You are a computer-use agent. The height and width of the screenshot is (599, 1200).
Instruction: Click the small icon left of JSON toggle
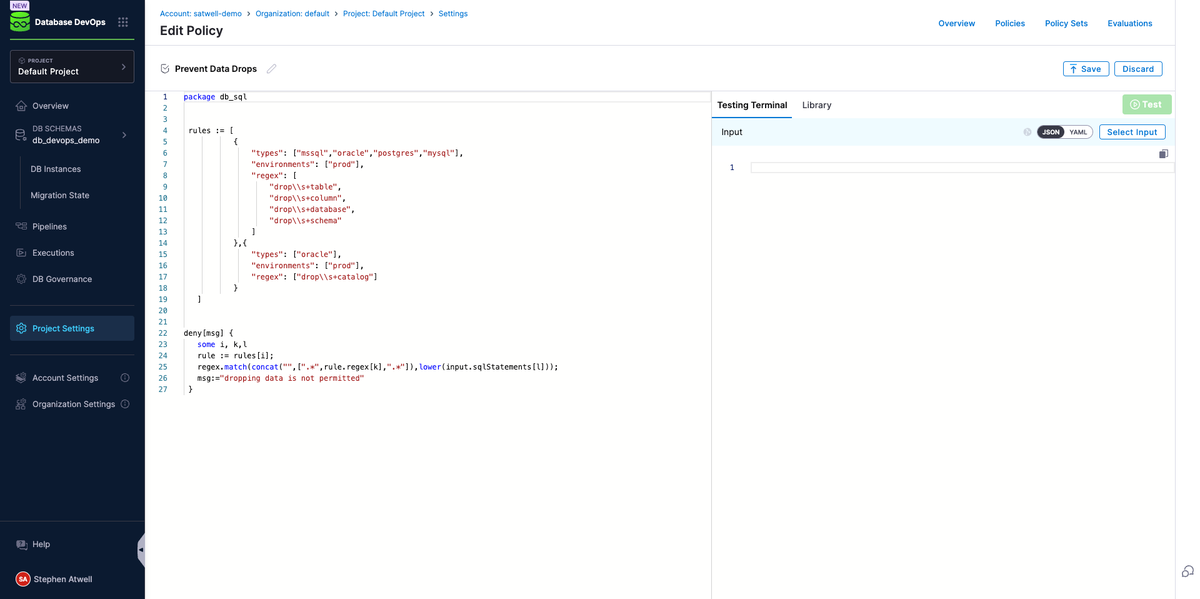click(x=1027, y=132)
